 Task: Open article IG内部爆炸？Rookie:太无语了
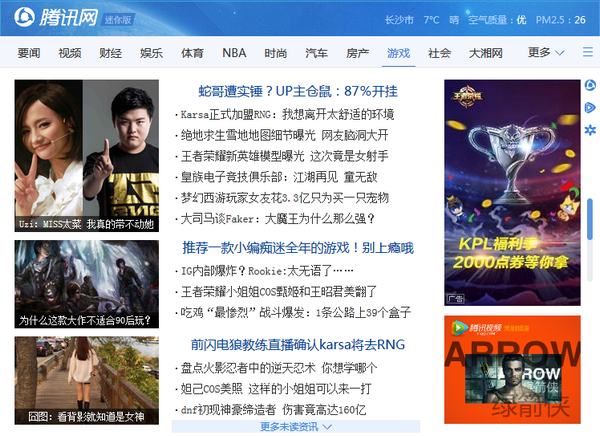267,271
